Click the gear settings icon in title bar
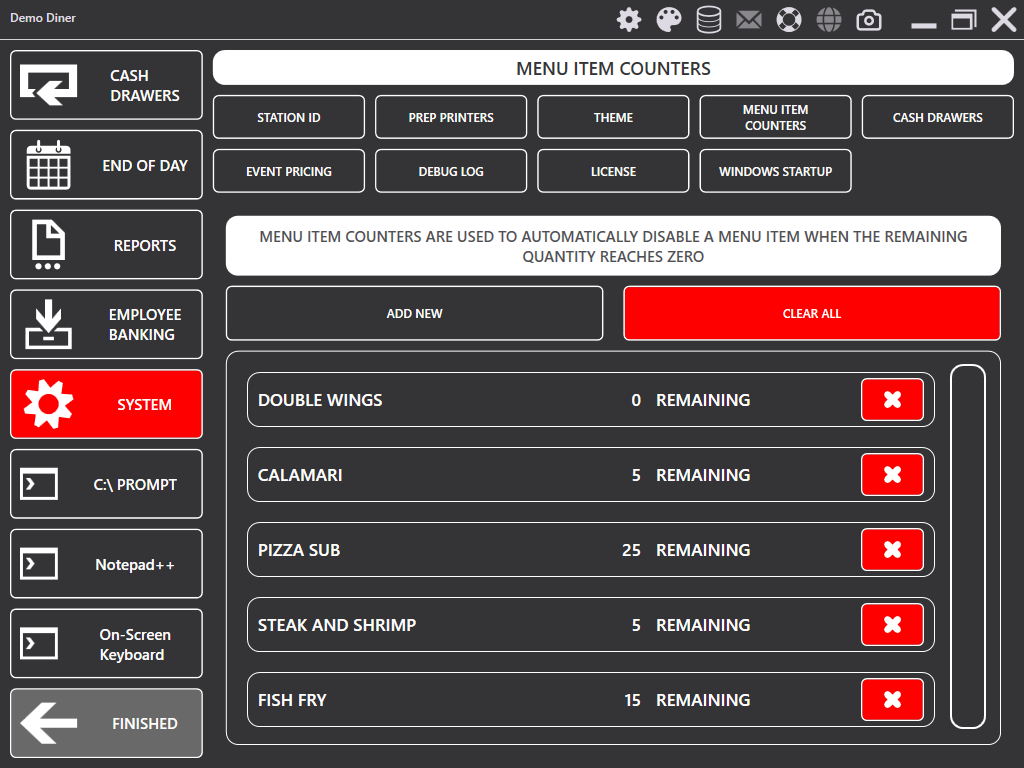1024x768 pixels. (x=629, y=20)
